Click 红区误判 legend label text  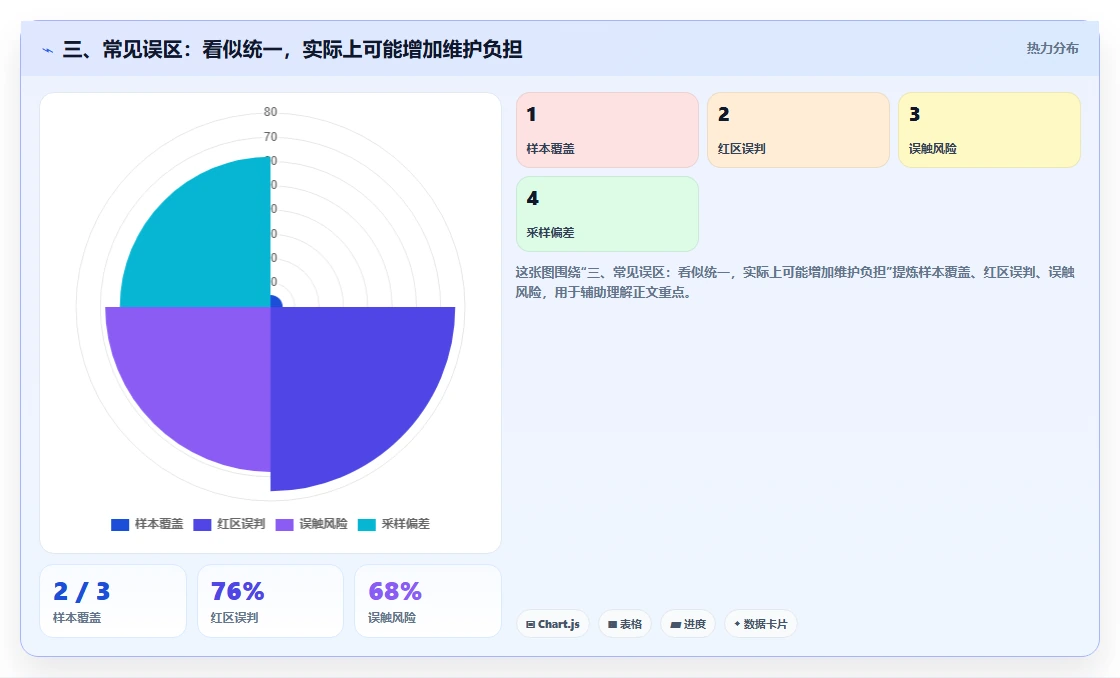click(x=241, y=524)
